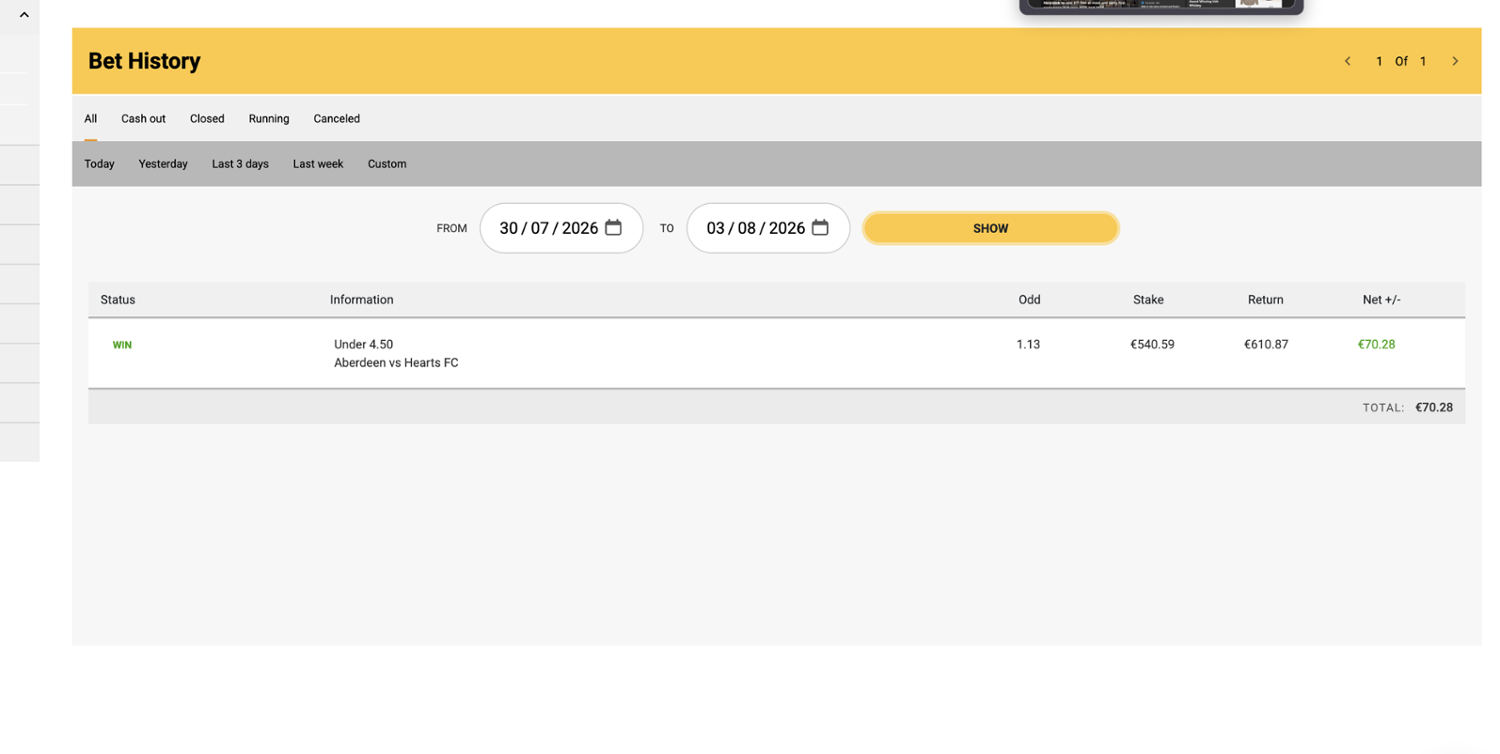
Task: Click 'Aberdeen vs Hearts FC' match text
Action: pos(396,363)
